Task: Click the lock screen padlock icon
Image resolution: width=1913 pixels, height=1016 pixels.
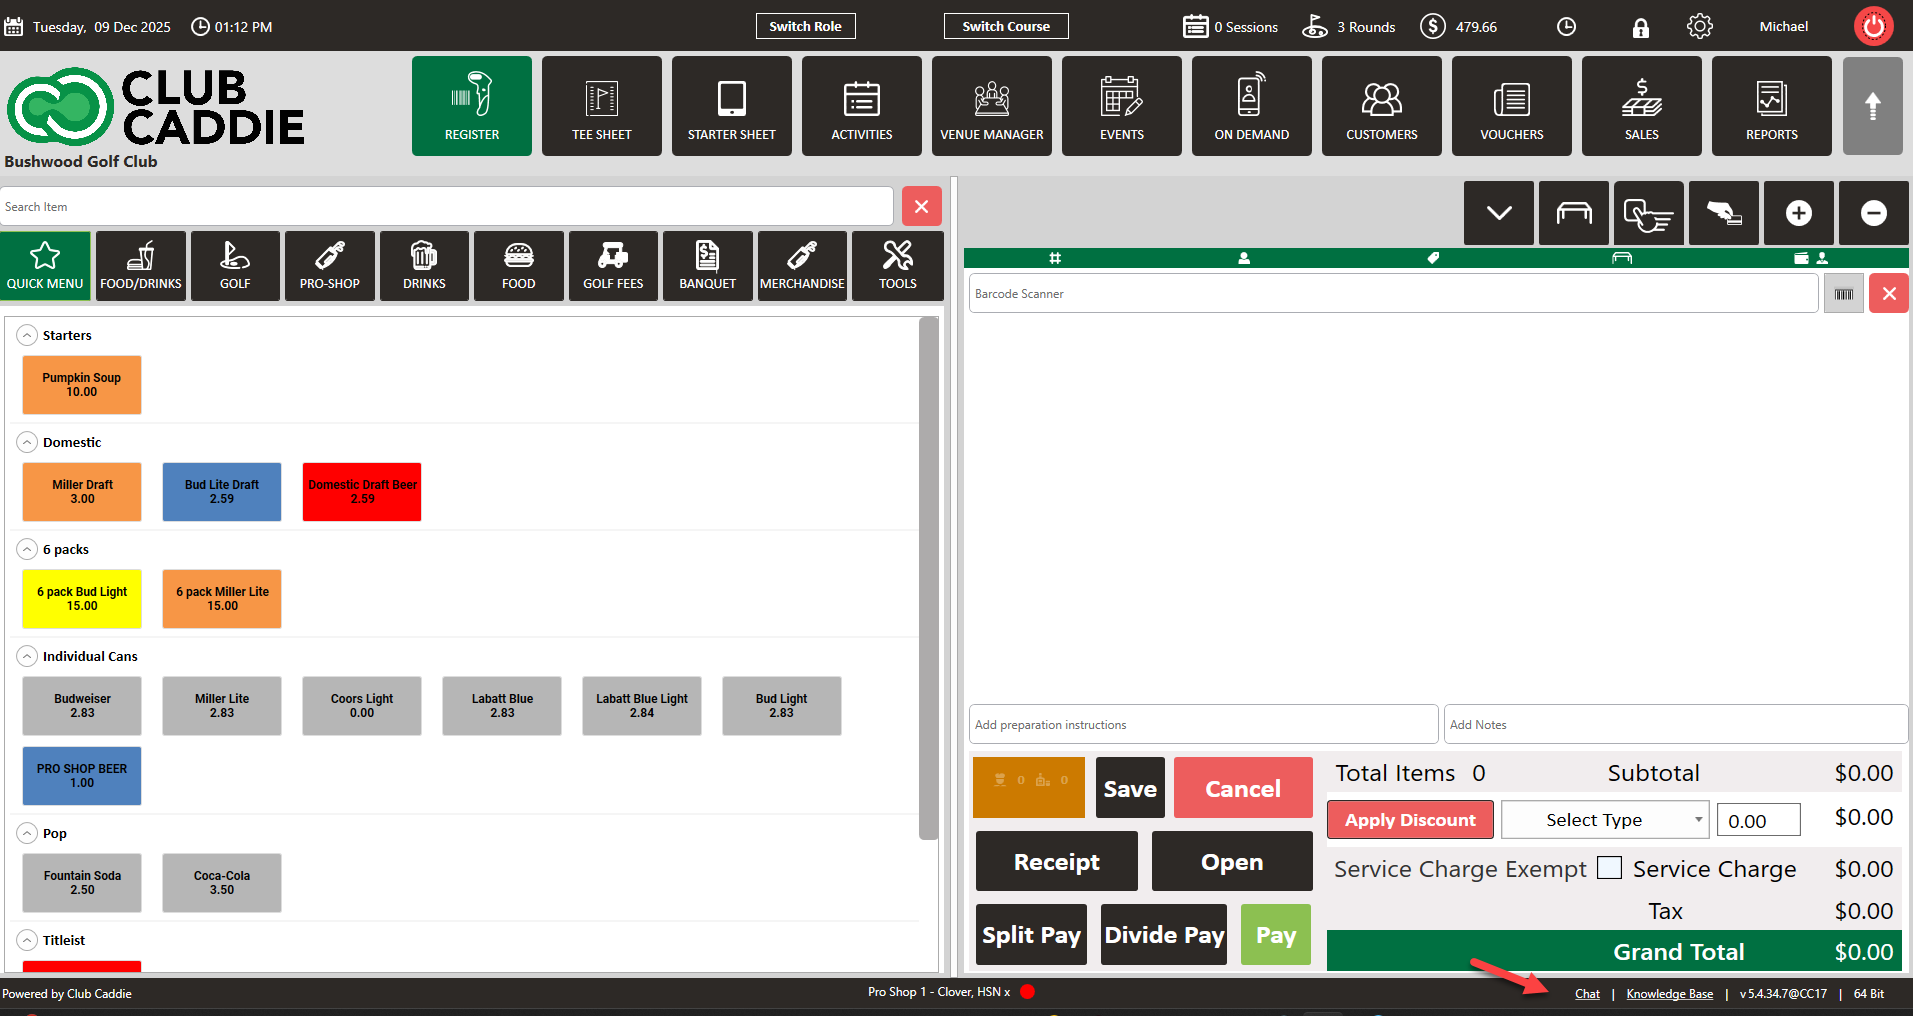Action: click(1640, 28)
